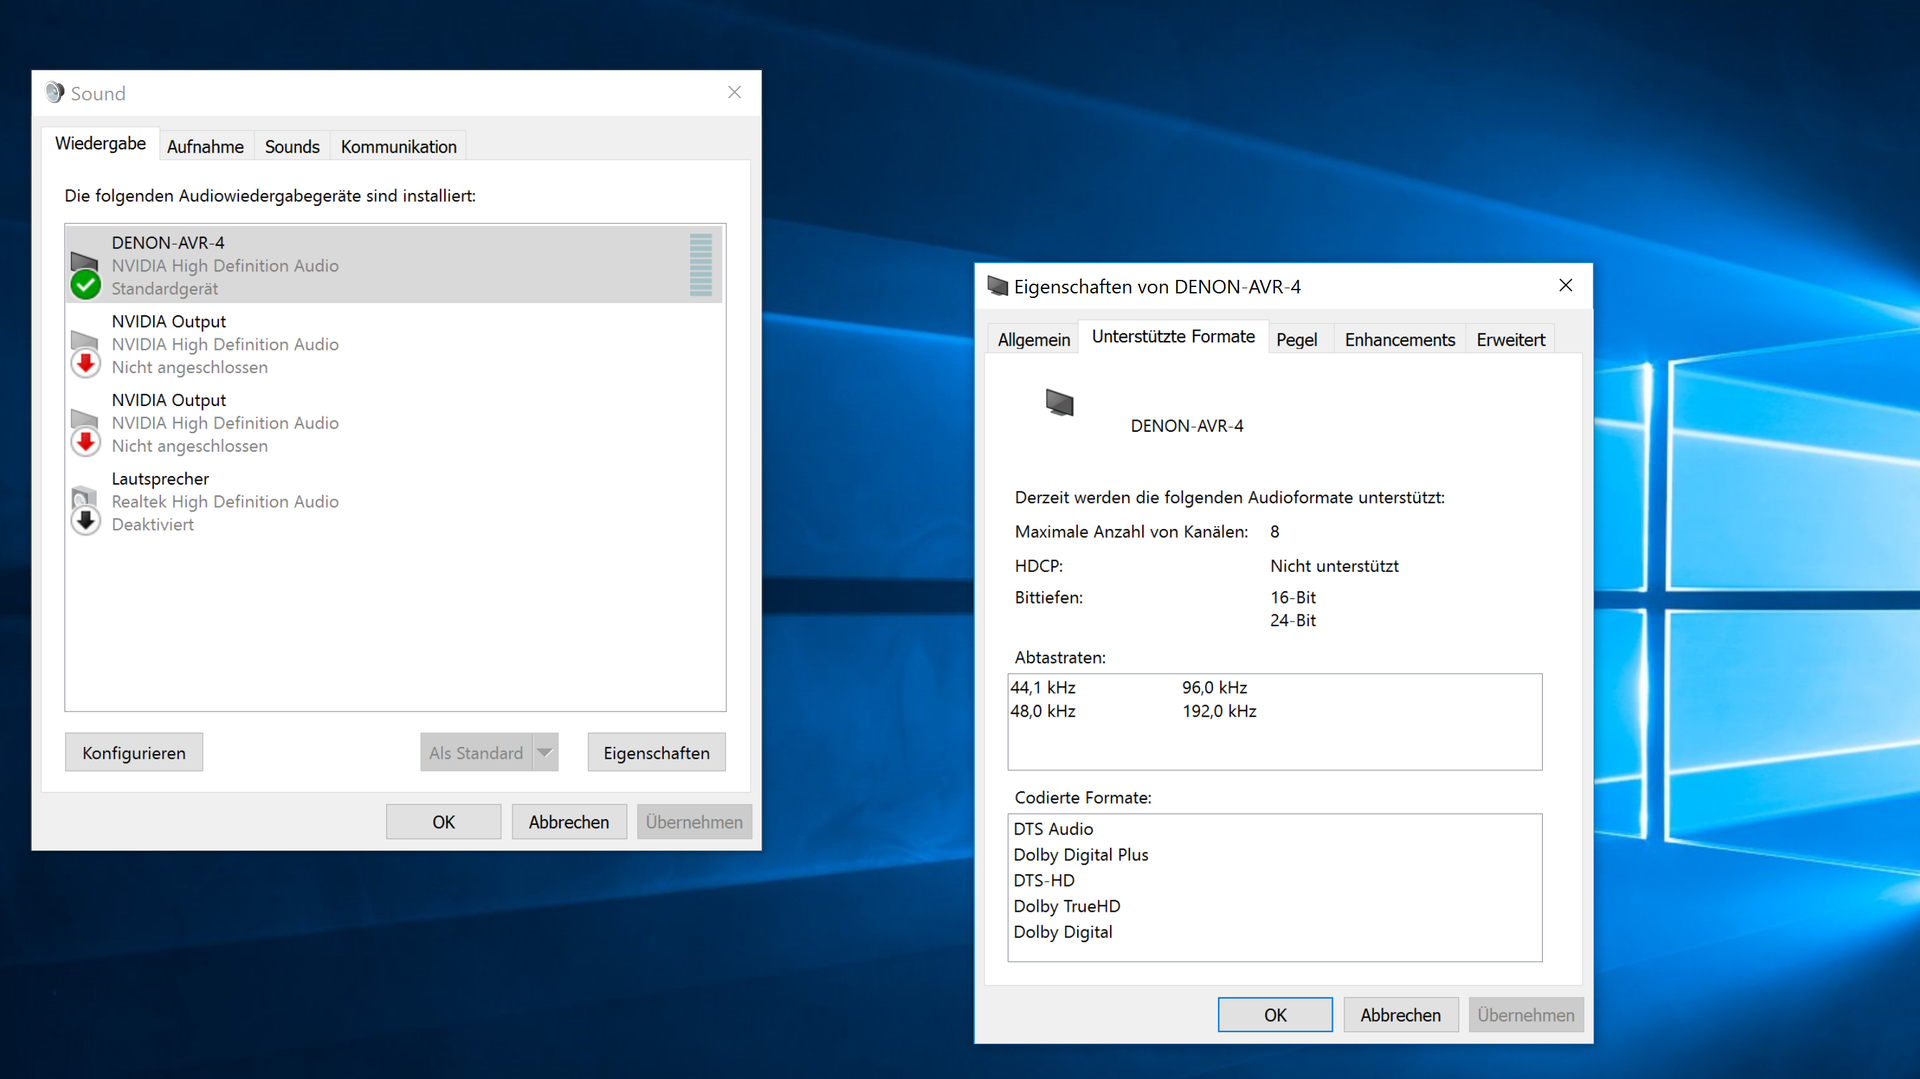The image size is (1920, 1079).
Task: Click OK in the Sound window
Action: click(x=444, y=822)
